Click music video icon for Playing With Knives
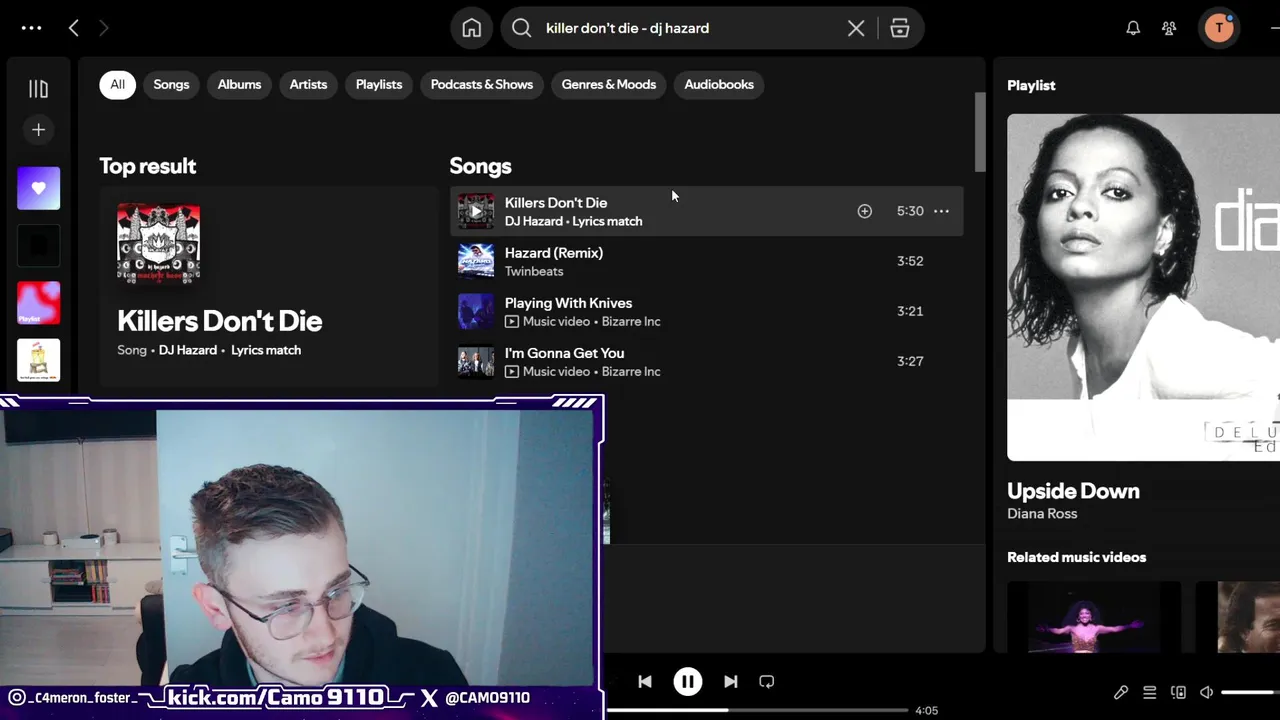The height and width of the screenshot is (720, 1280). click(512, 321)
